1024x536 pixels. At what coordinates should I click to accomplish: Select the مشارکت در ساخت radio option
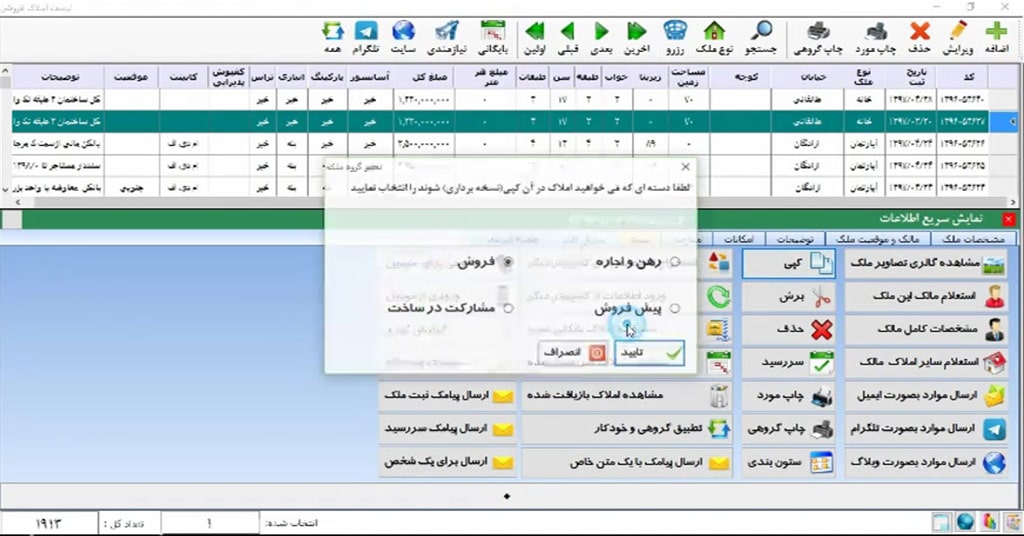click(508, 310)
